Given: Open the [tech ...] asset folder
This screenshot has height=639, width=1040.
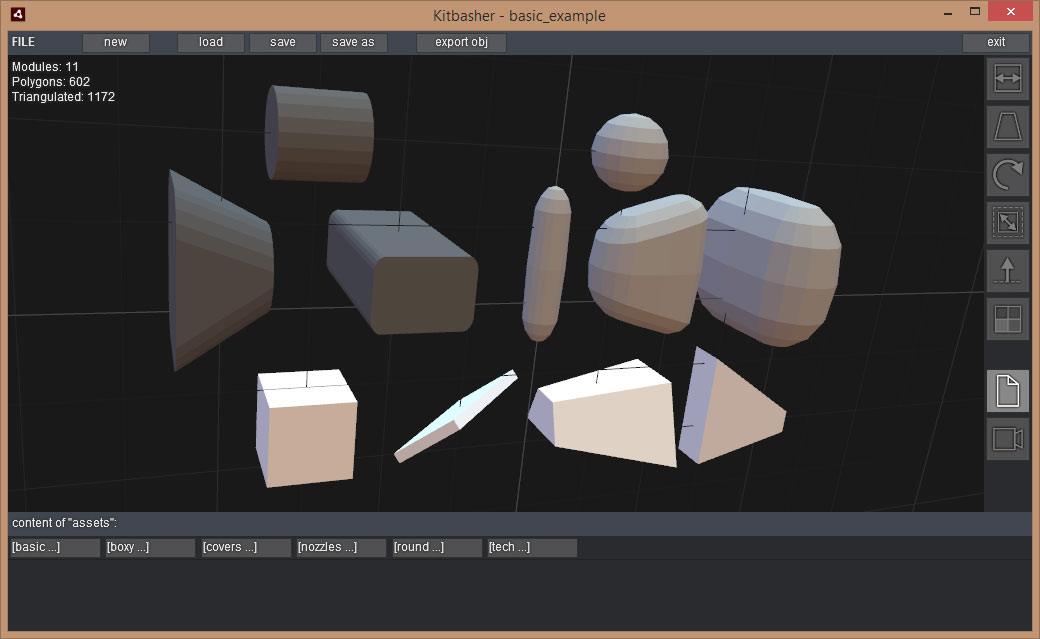Looking at the screenshot, I should (x=532, y=548).
